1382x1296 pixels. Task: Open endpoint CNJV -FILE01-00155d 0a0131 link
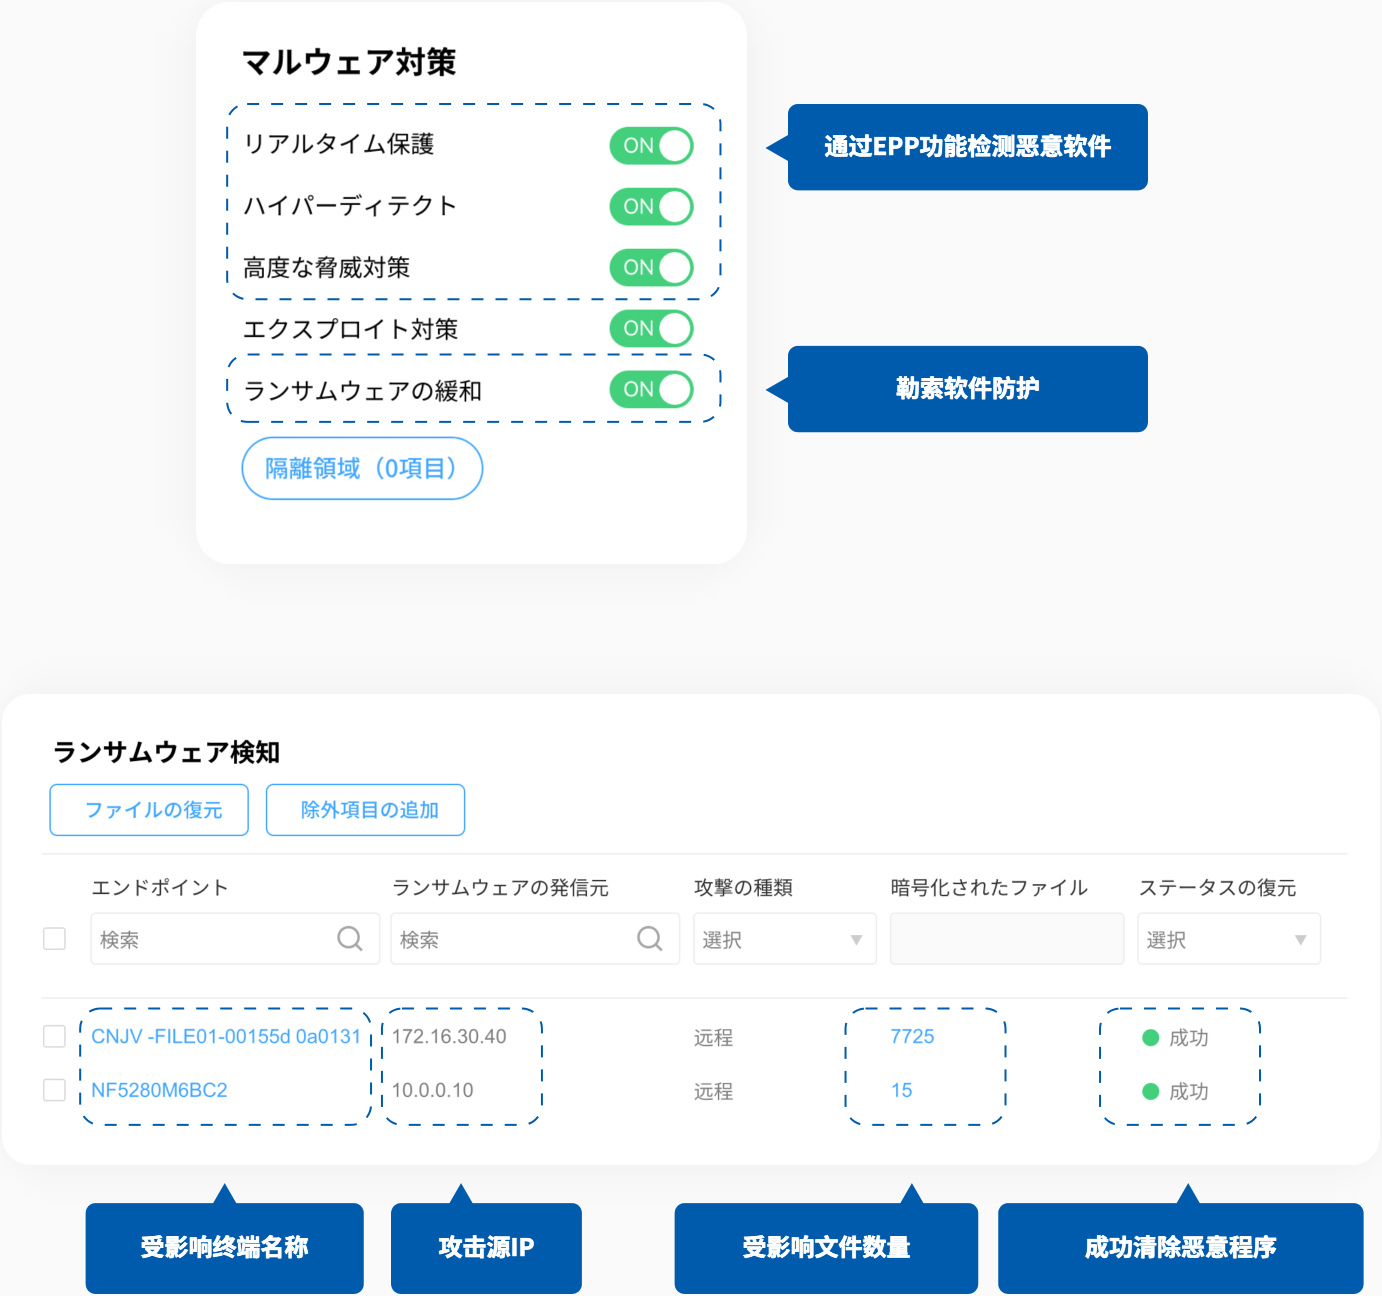tap(226, 1037)
